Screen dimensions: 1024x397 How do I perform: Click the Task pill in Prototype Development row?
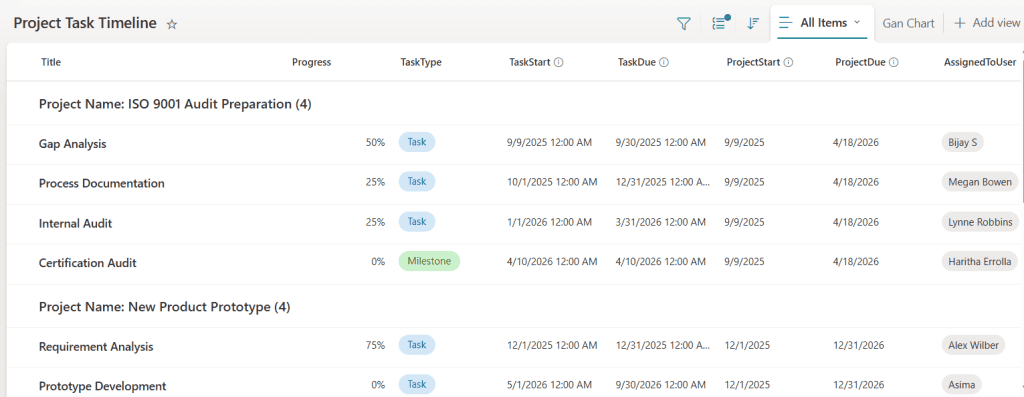[417, 384]
